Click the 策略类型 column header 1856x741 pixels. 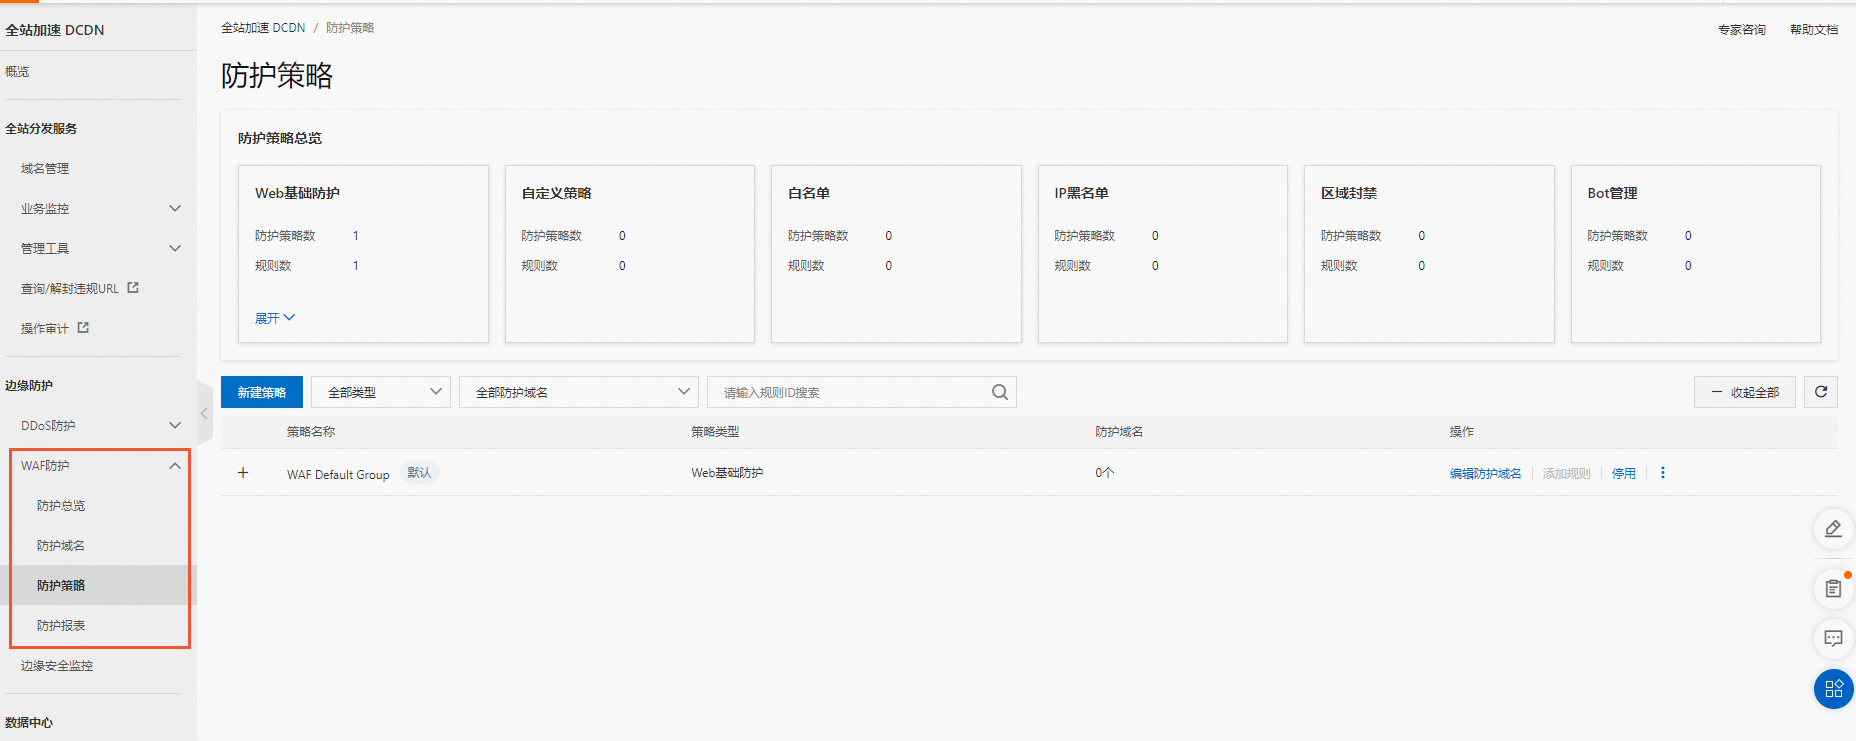point(715,432)
